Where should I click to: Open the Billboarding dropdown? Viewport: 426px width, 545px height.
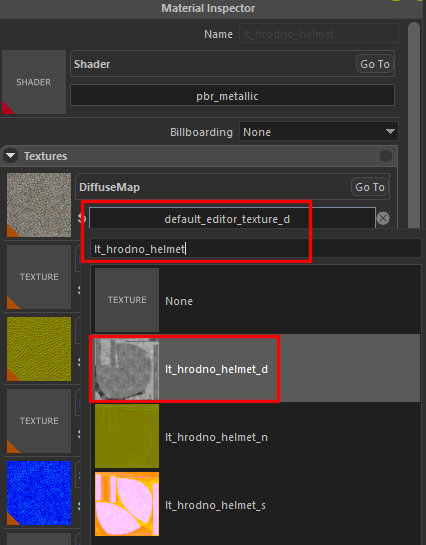pos(319,132)
